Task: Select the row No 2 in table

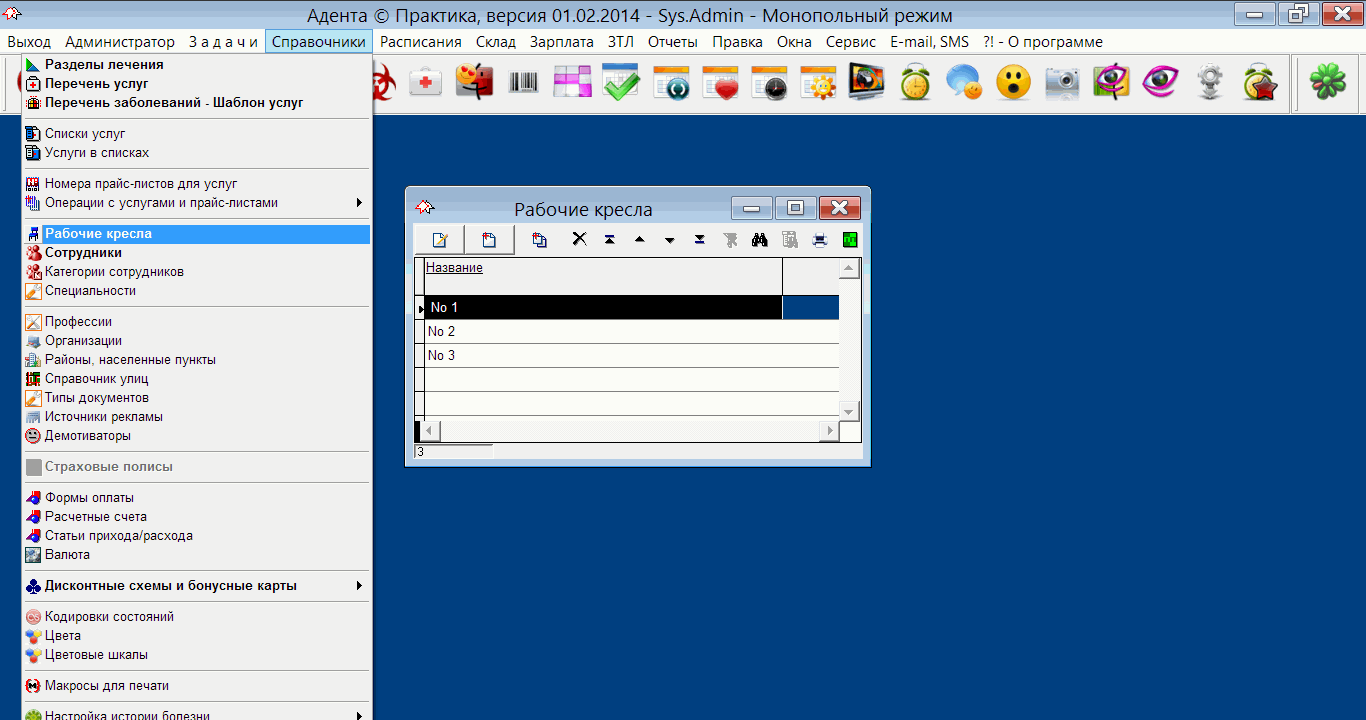Action: coord(600,331)
